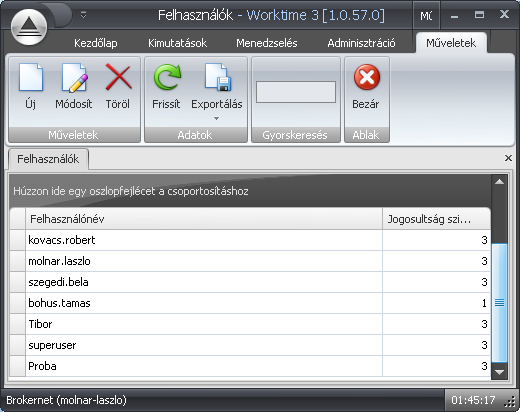Click the Töröl delete icon
This screenshot has height=412, width=520.
[118, 77]
